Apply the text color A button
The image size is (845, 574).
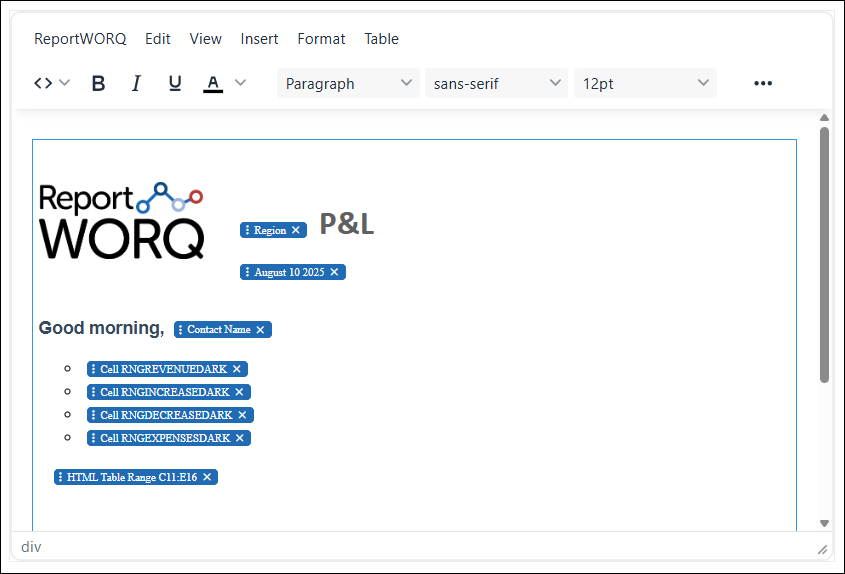tap(213, 83)
